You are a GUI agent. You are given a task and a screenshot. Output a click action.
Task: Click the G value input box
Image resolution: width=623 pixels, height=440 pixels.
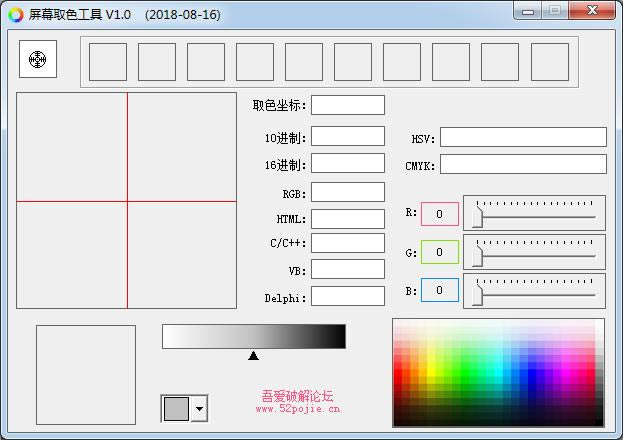439,252
